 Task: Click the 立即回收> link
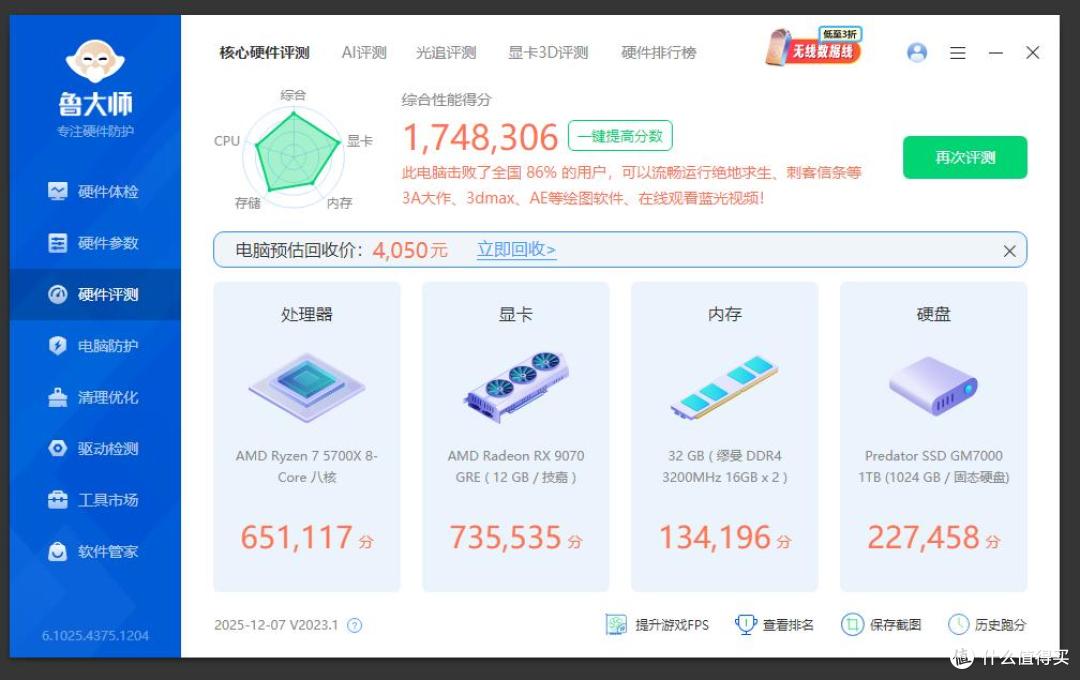517,249
